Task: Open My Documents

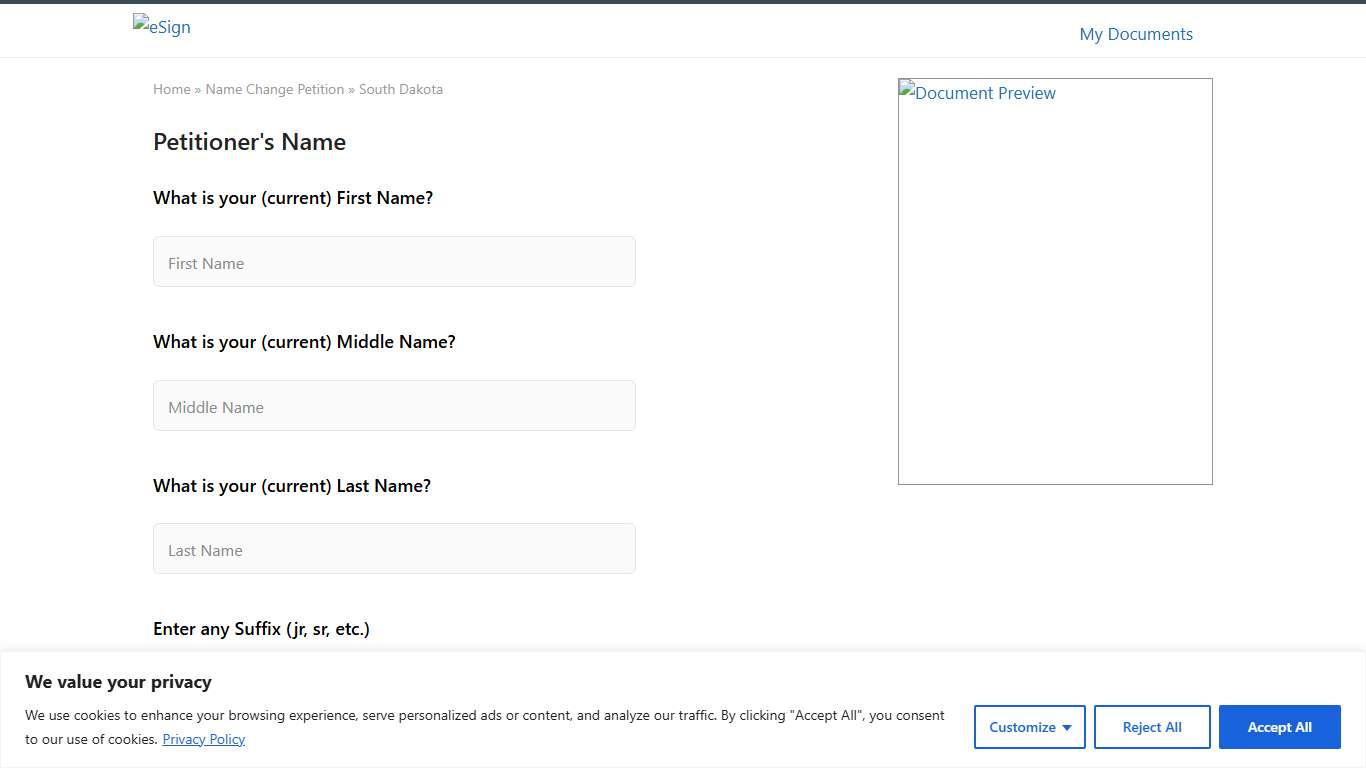Action: 1136,34
